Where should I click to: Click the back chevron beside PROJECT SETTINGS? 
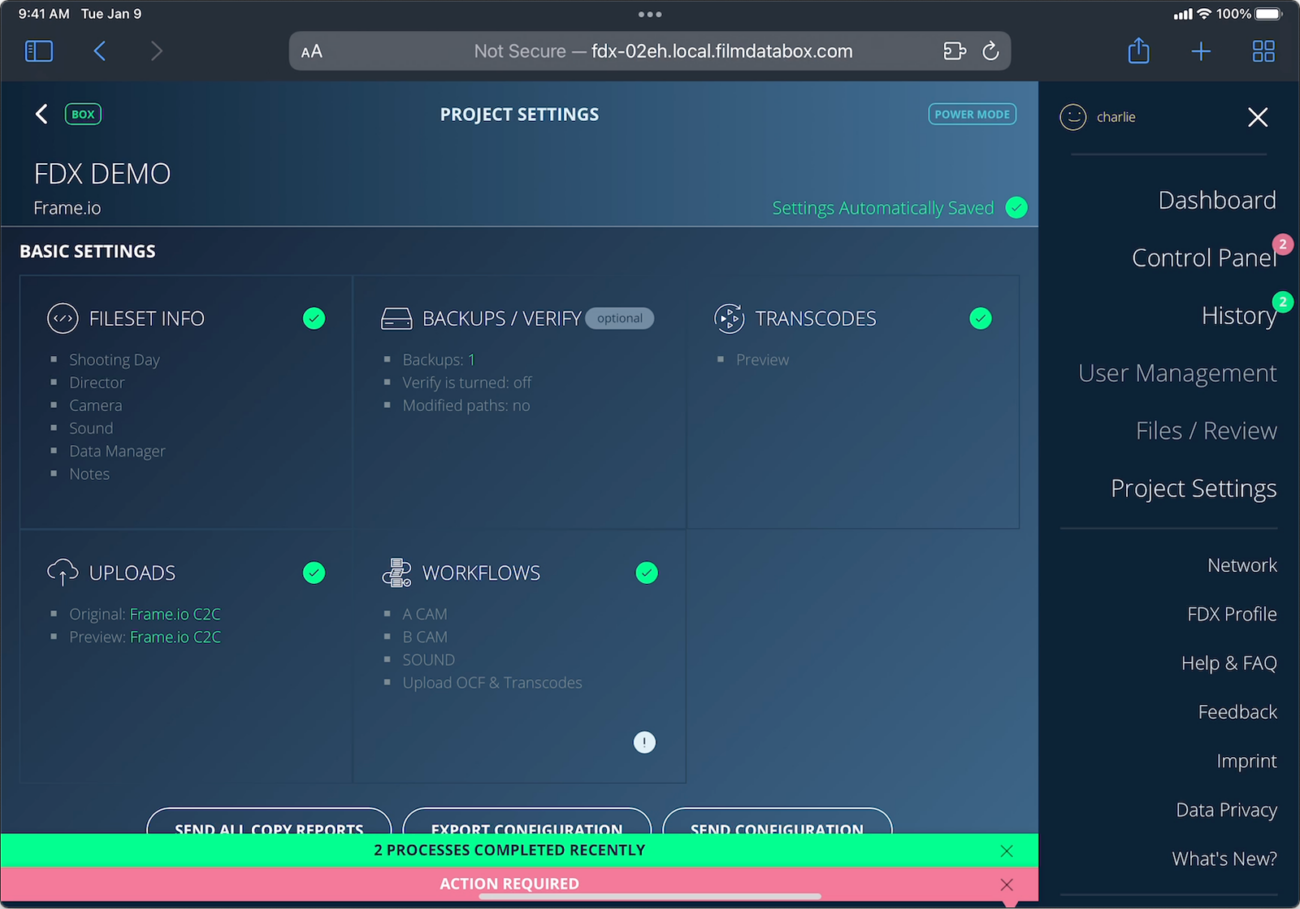[41, 114]
